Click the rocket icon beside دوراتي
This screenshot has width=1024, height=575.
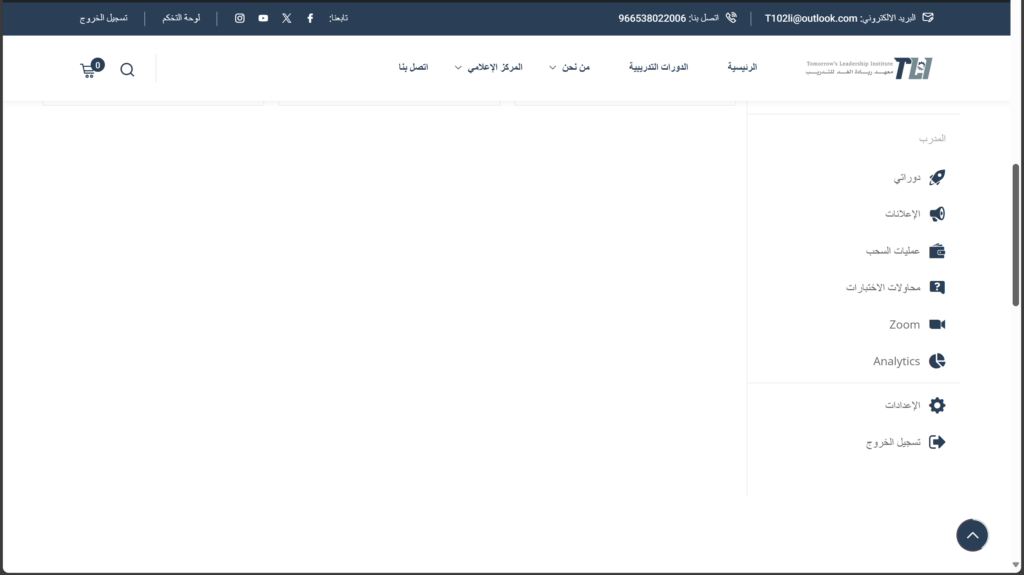(x=937, y=178)
